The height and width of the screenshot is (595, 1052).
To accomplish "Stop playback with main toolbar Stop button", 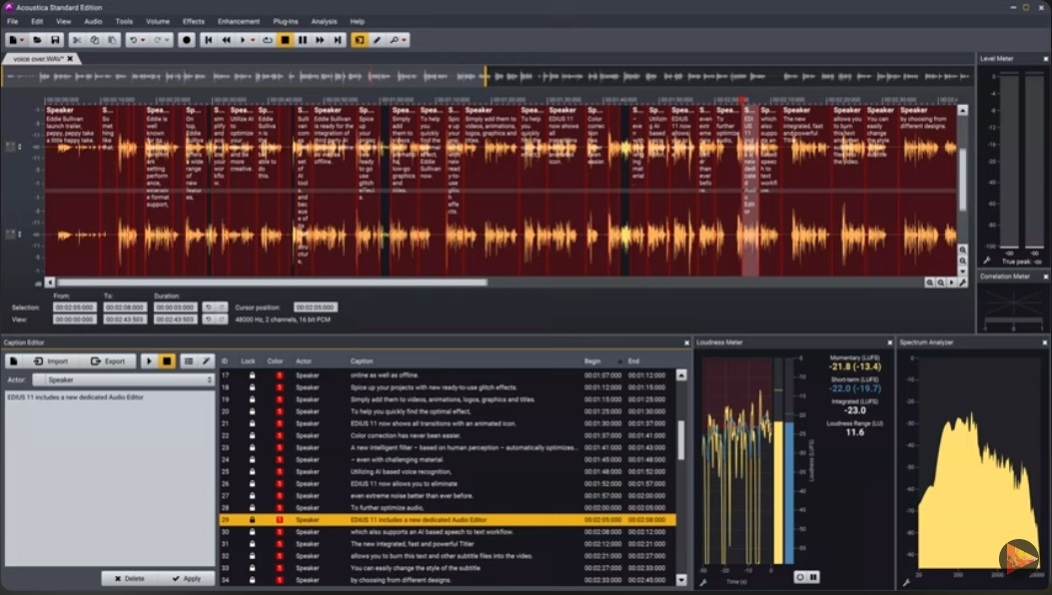I will (285, 40).
